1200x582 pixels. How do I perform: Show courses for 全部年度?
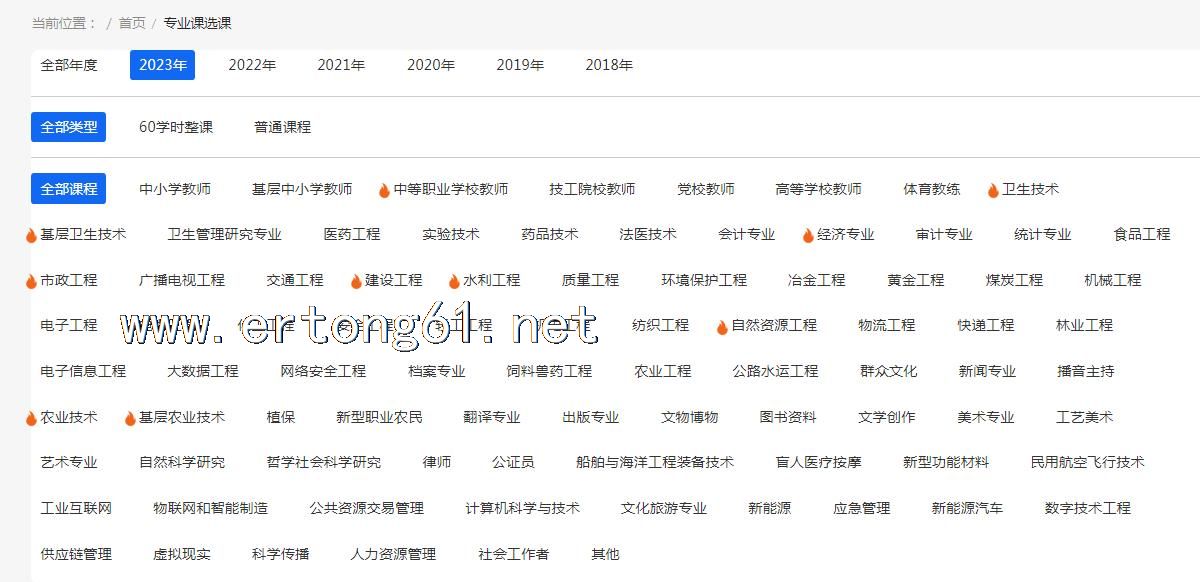click(x=69, y=65)
